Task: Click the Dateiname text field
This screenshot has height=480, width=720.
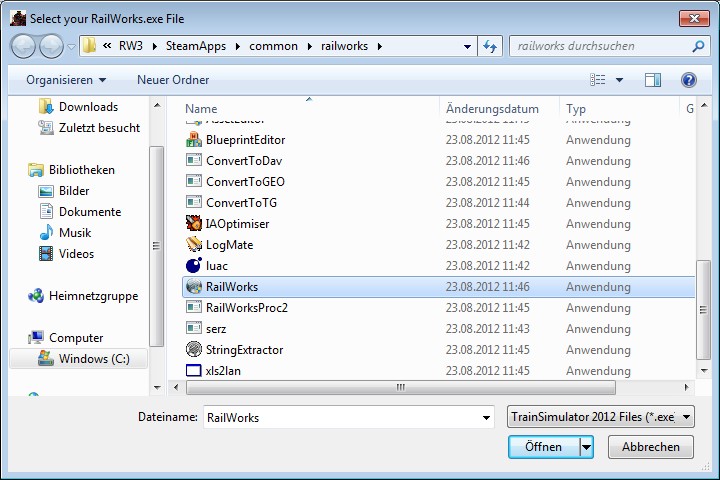Action: pos(342,418)
